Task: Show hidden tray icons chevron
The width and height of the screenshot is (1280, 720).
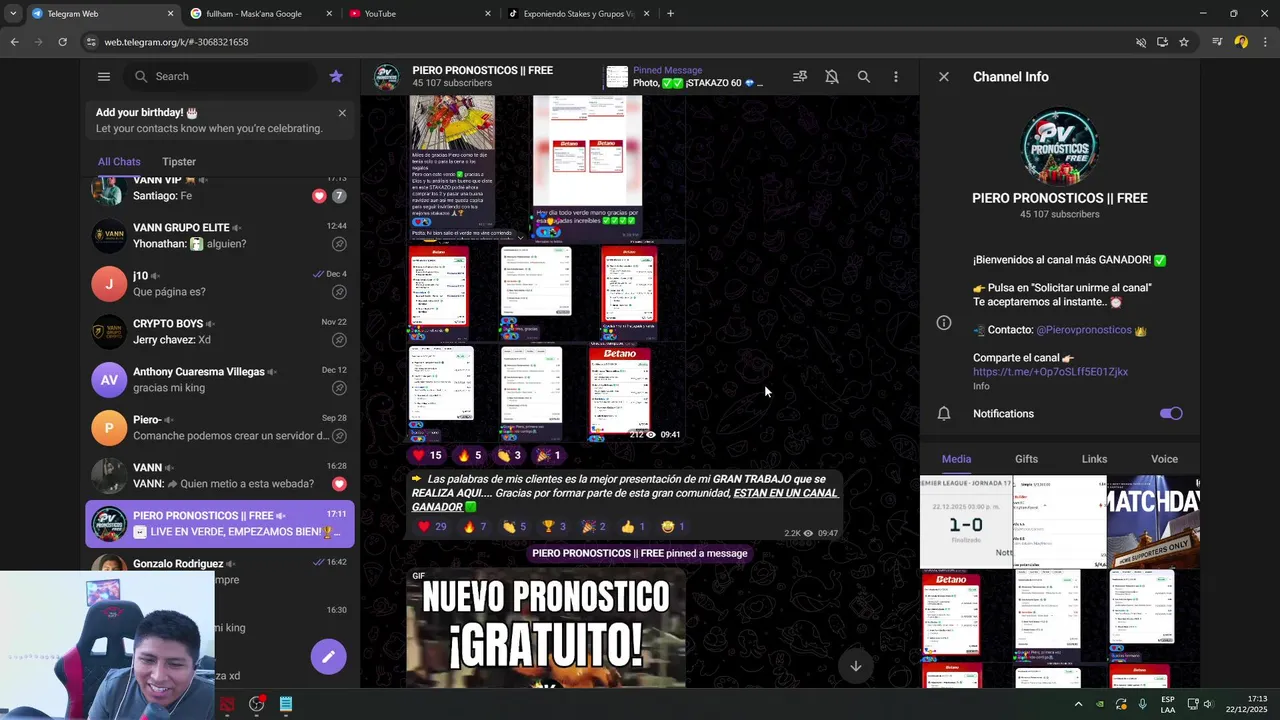Action: [1078, 704]
